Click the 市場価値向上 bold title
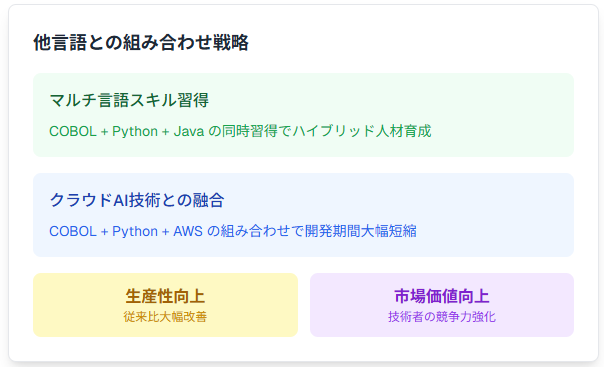This screenshot has width=604, height=367. click(x=442, y=296)
